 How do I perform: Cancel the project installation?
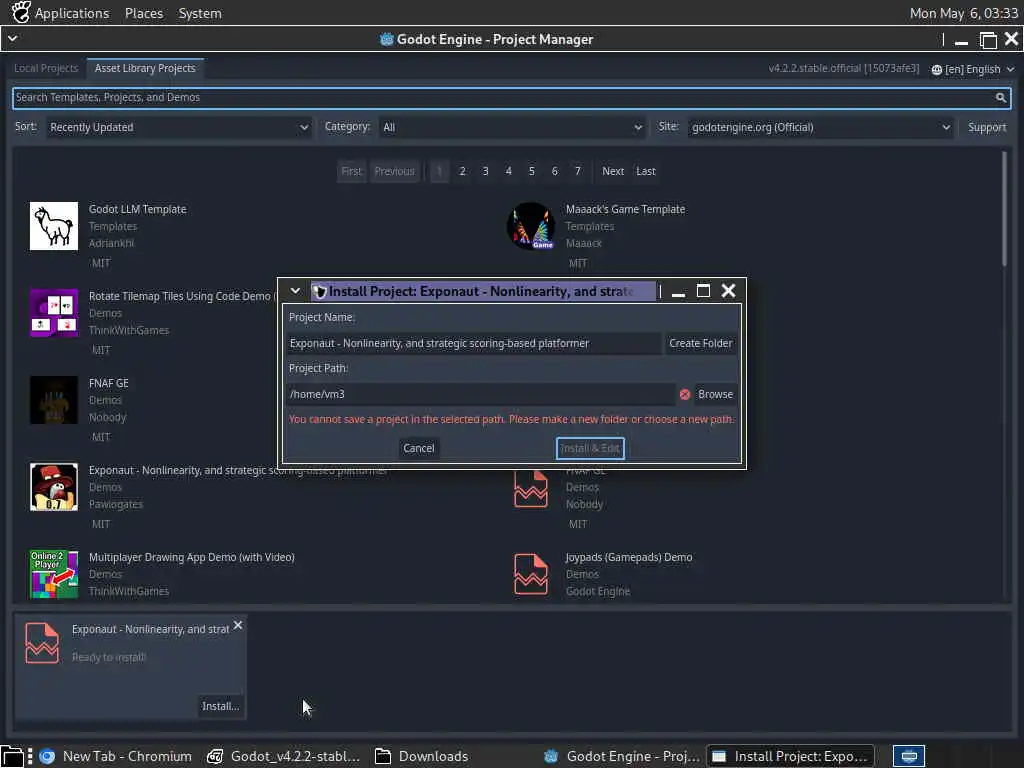click(x=419, y=448)
